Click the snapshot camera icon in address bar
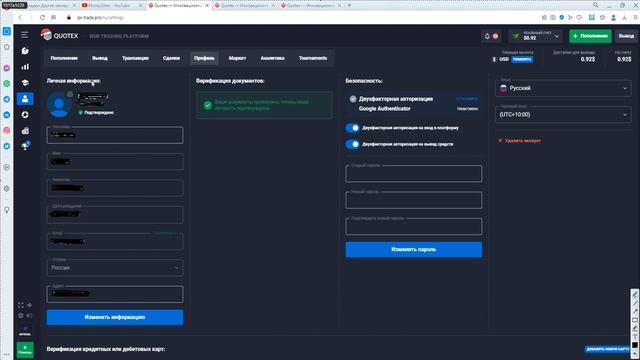Image resolution: width=640 pixels, height=360 pixels. pyautogui.click(x=553, y=17)
